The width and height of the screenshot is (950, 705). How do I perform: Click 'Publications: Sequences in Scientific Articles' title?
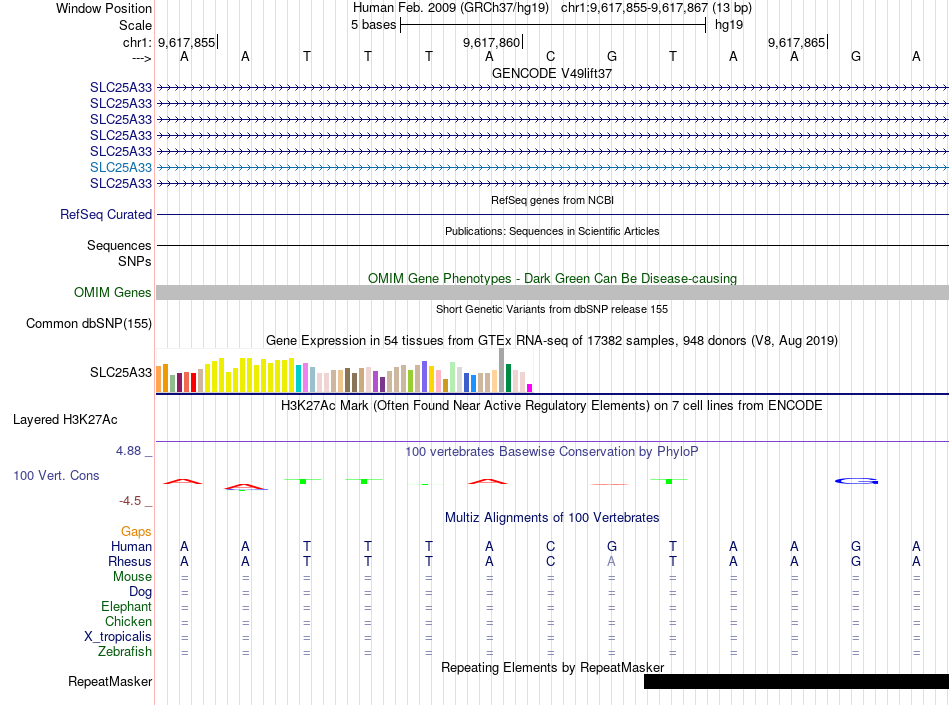pos(552,231)
